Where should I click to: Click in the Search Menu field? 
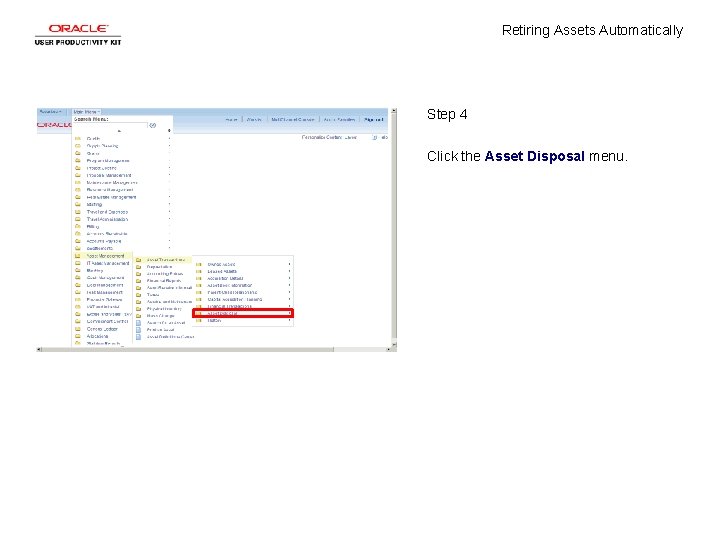111,125
